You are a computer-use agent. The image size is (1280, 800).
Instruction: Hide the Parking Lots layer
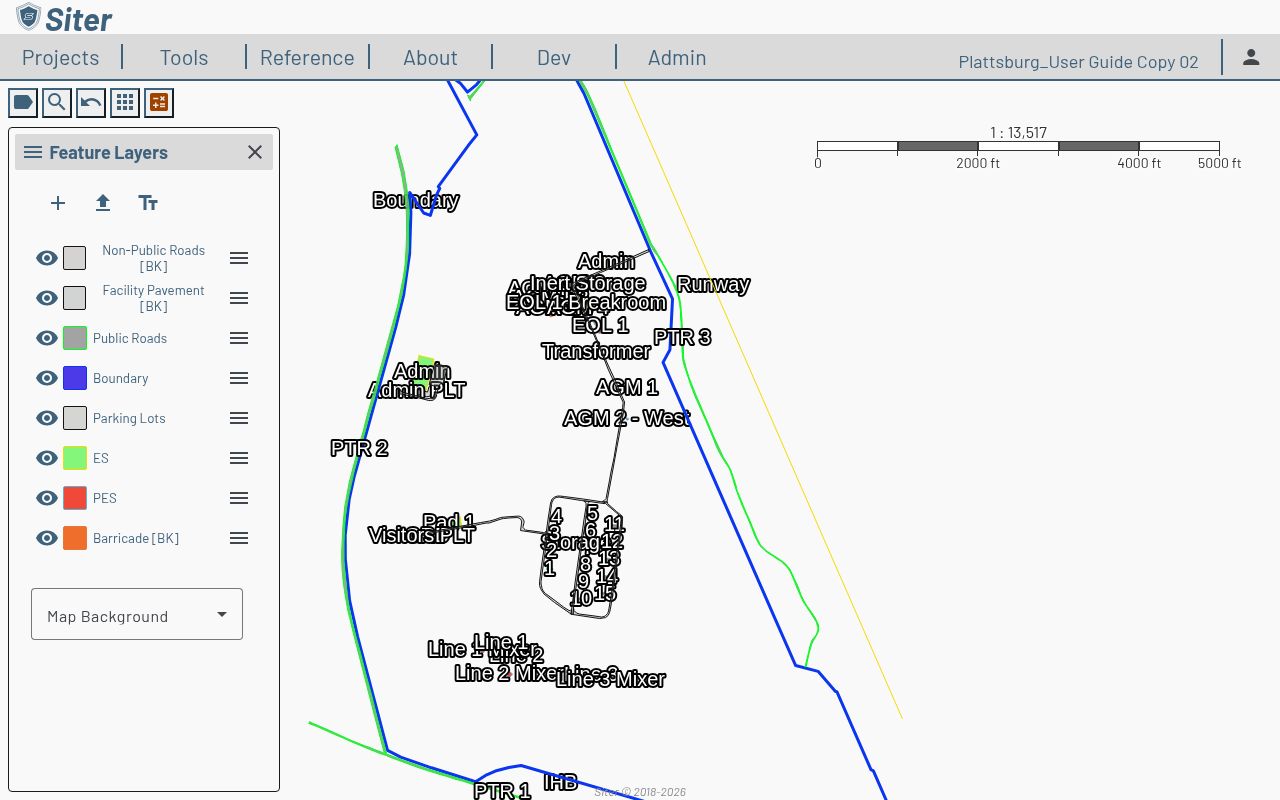(x=47, y=418)
